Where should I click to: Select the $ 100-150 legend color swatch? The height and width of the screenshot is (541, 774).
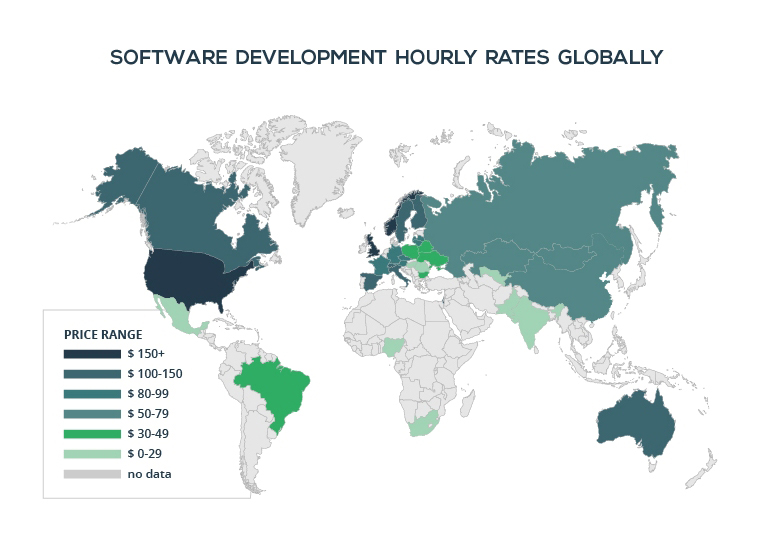[x=91, y=374]
